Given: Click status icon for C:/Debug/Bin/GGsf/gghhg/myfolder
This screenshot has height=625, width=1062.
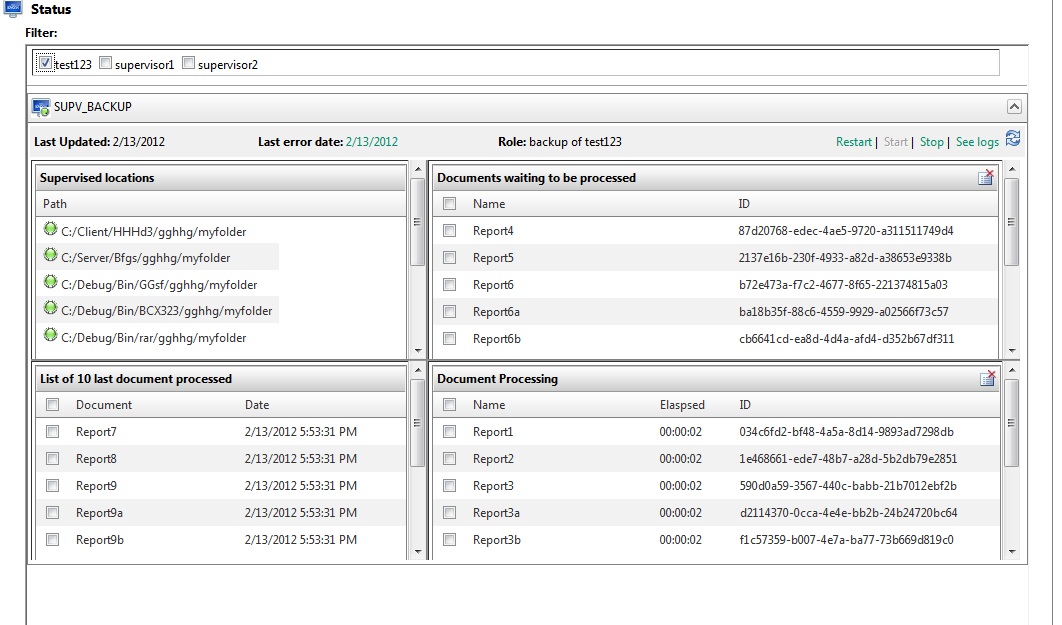Looking at the screenshot, I should pos(50,282).
